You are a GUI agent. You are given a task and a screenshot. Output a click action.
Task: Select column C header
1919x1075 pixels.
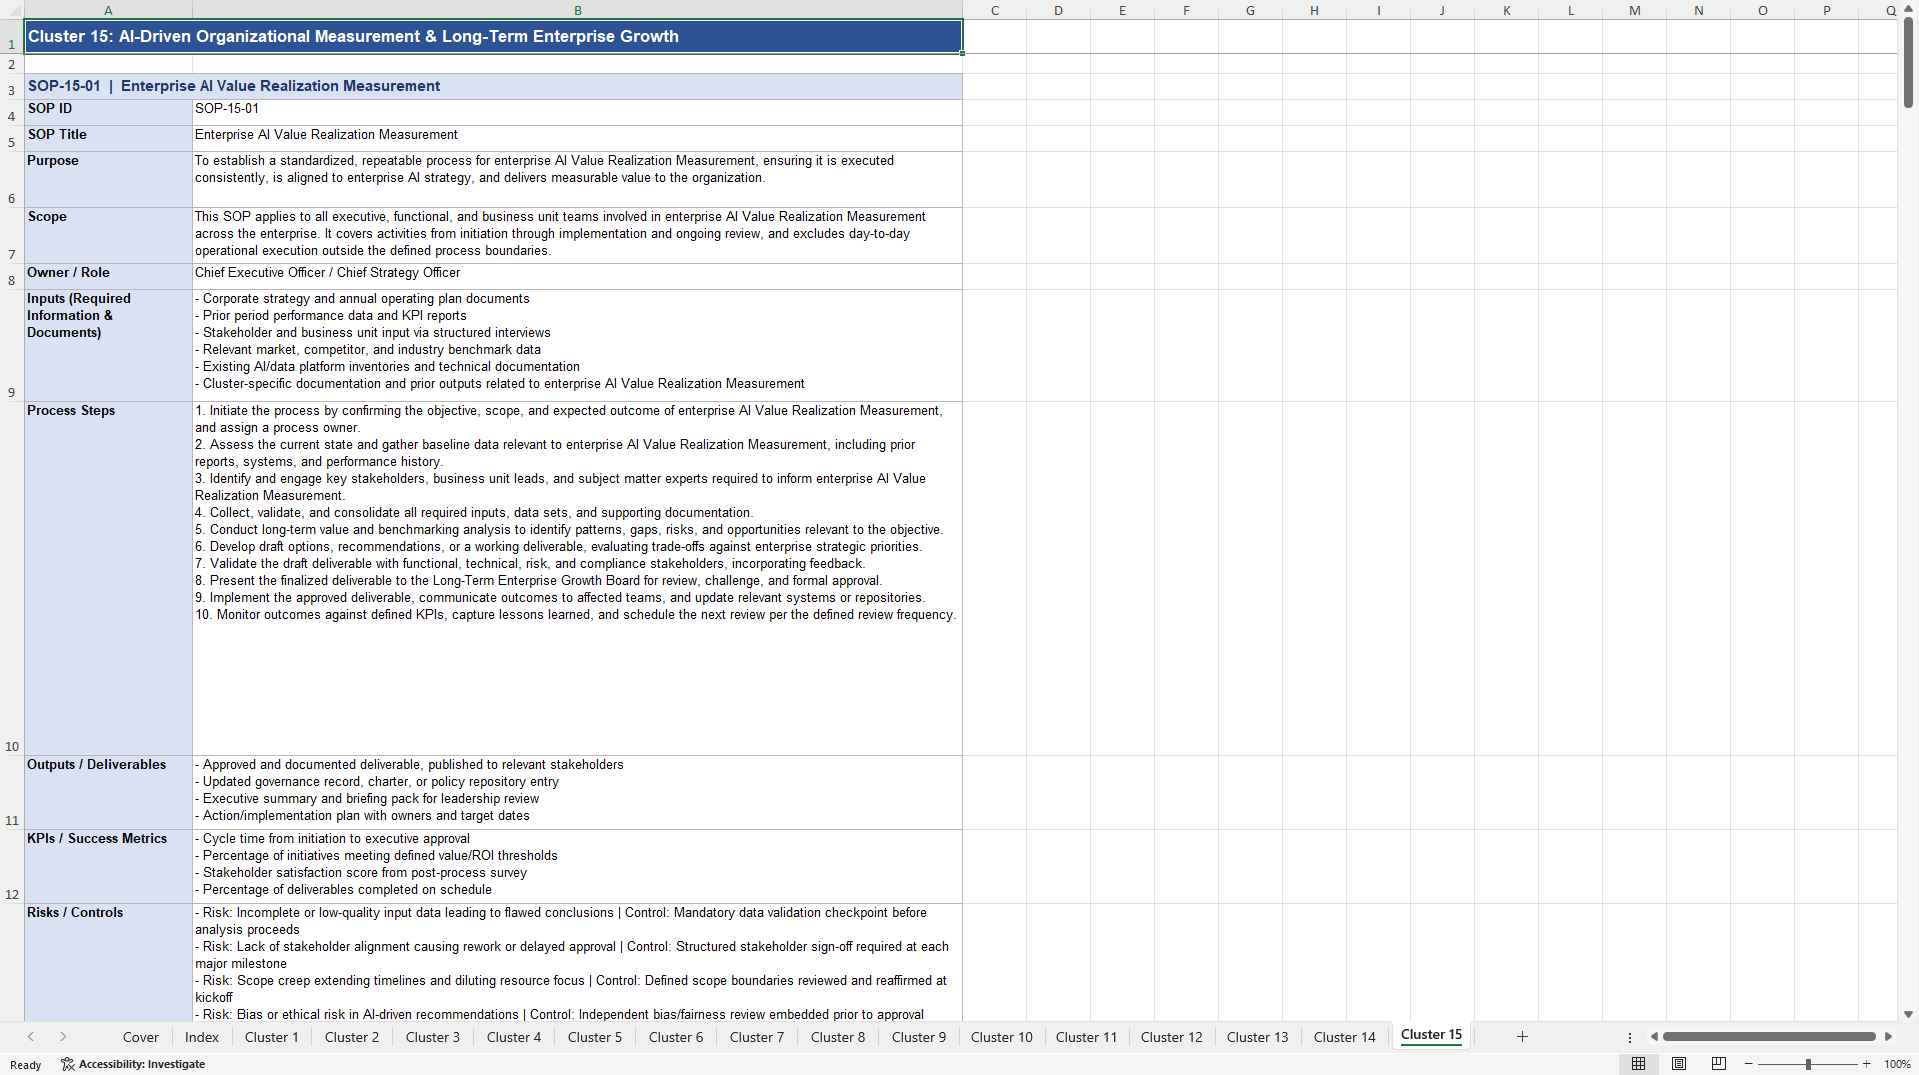pyautogui.click(x=994, y=10)
